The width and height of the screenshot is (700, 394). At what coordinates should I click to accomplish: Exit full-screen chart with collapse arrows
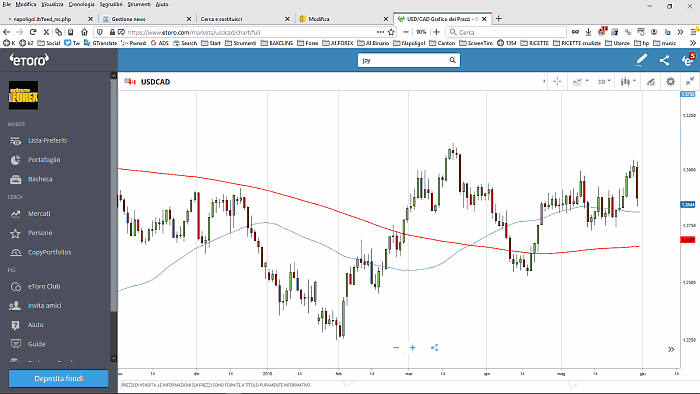click(690, 81)
